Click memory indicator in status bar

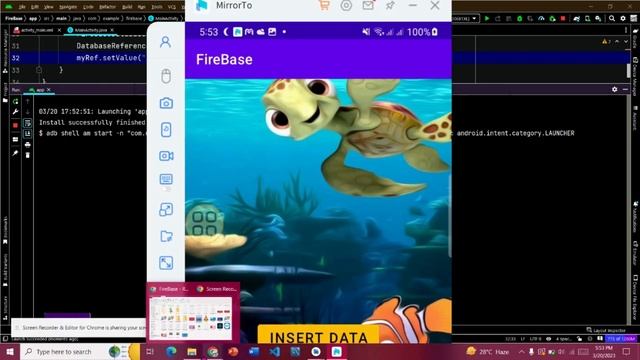622,339
